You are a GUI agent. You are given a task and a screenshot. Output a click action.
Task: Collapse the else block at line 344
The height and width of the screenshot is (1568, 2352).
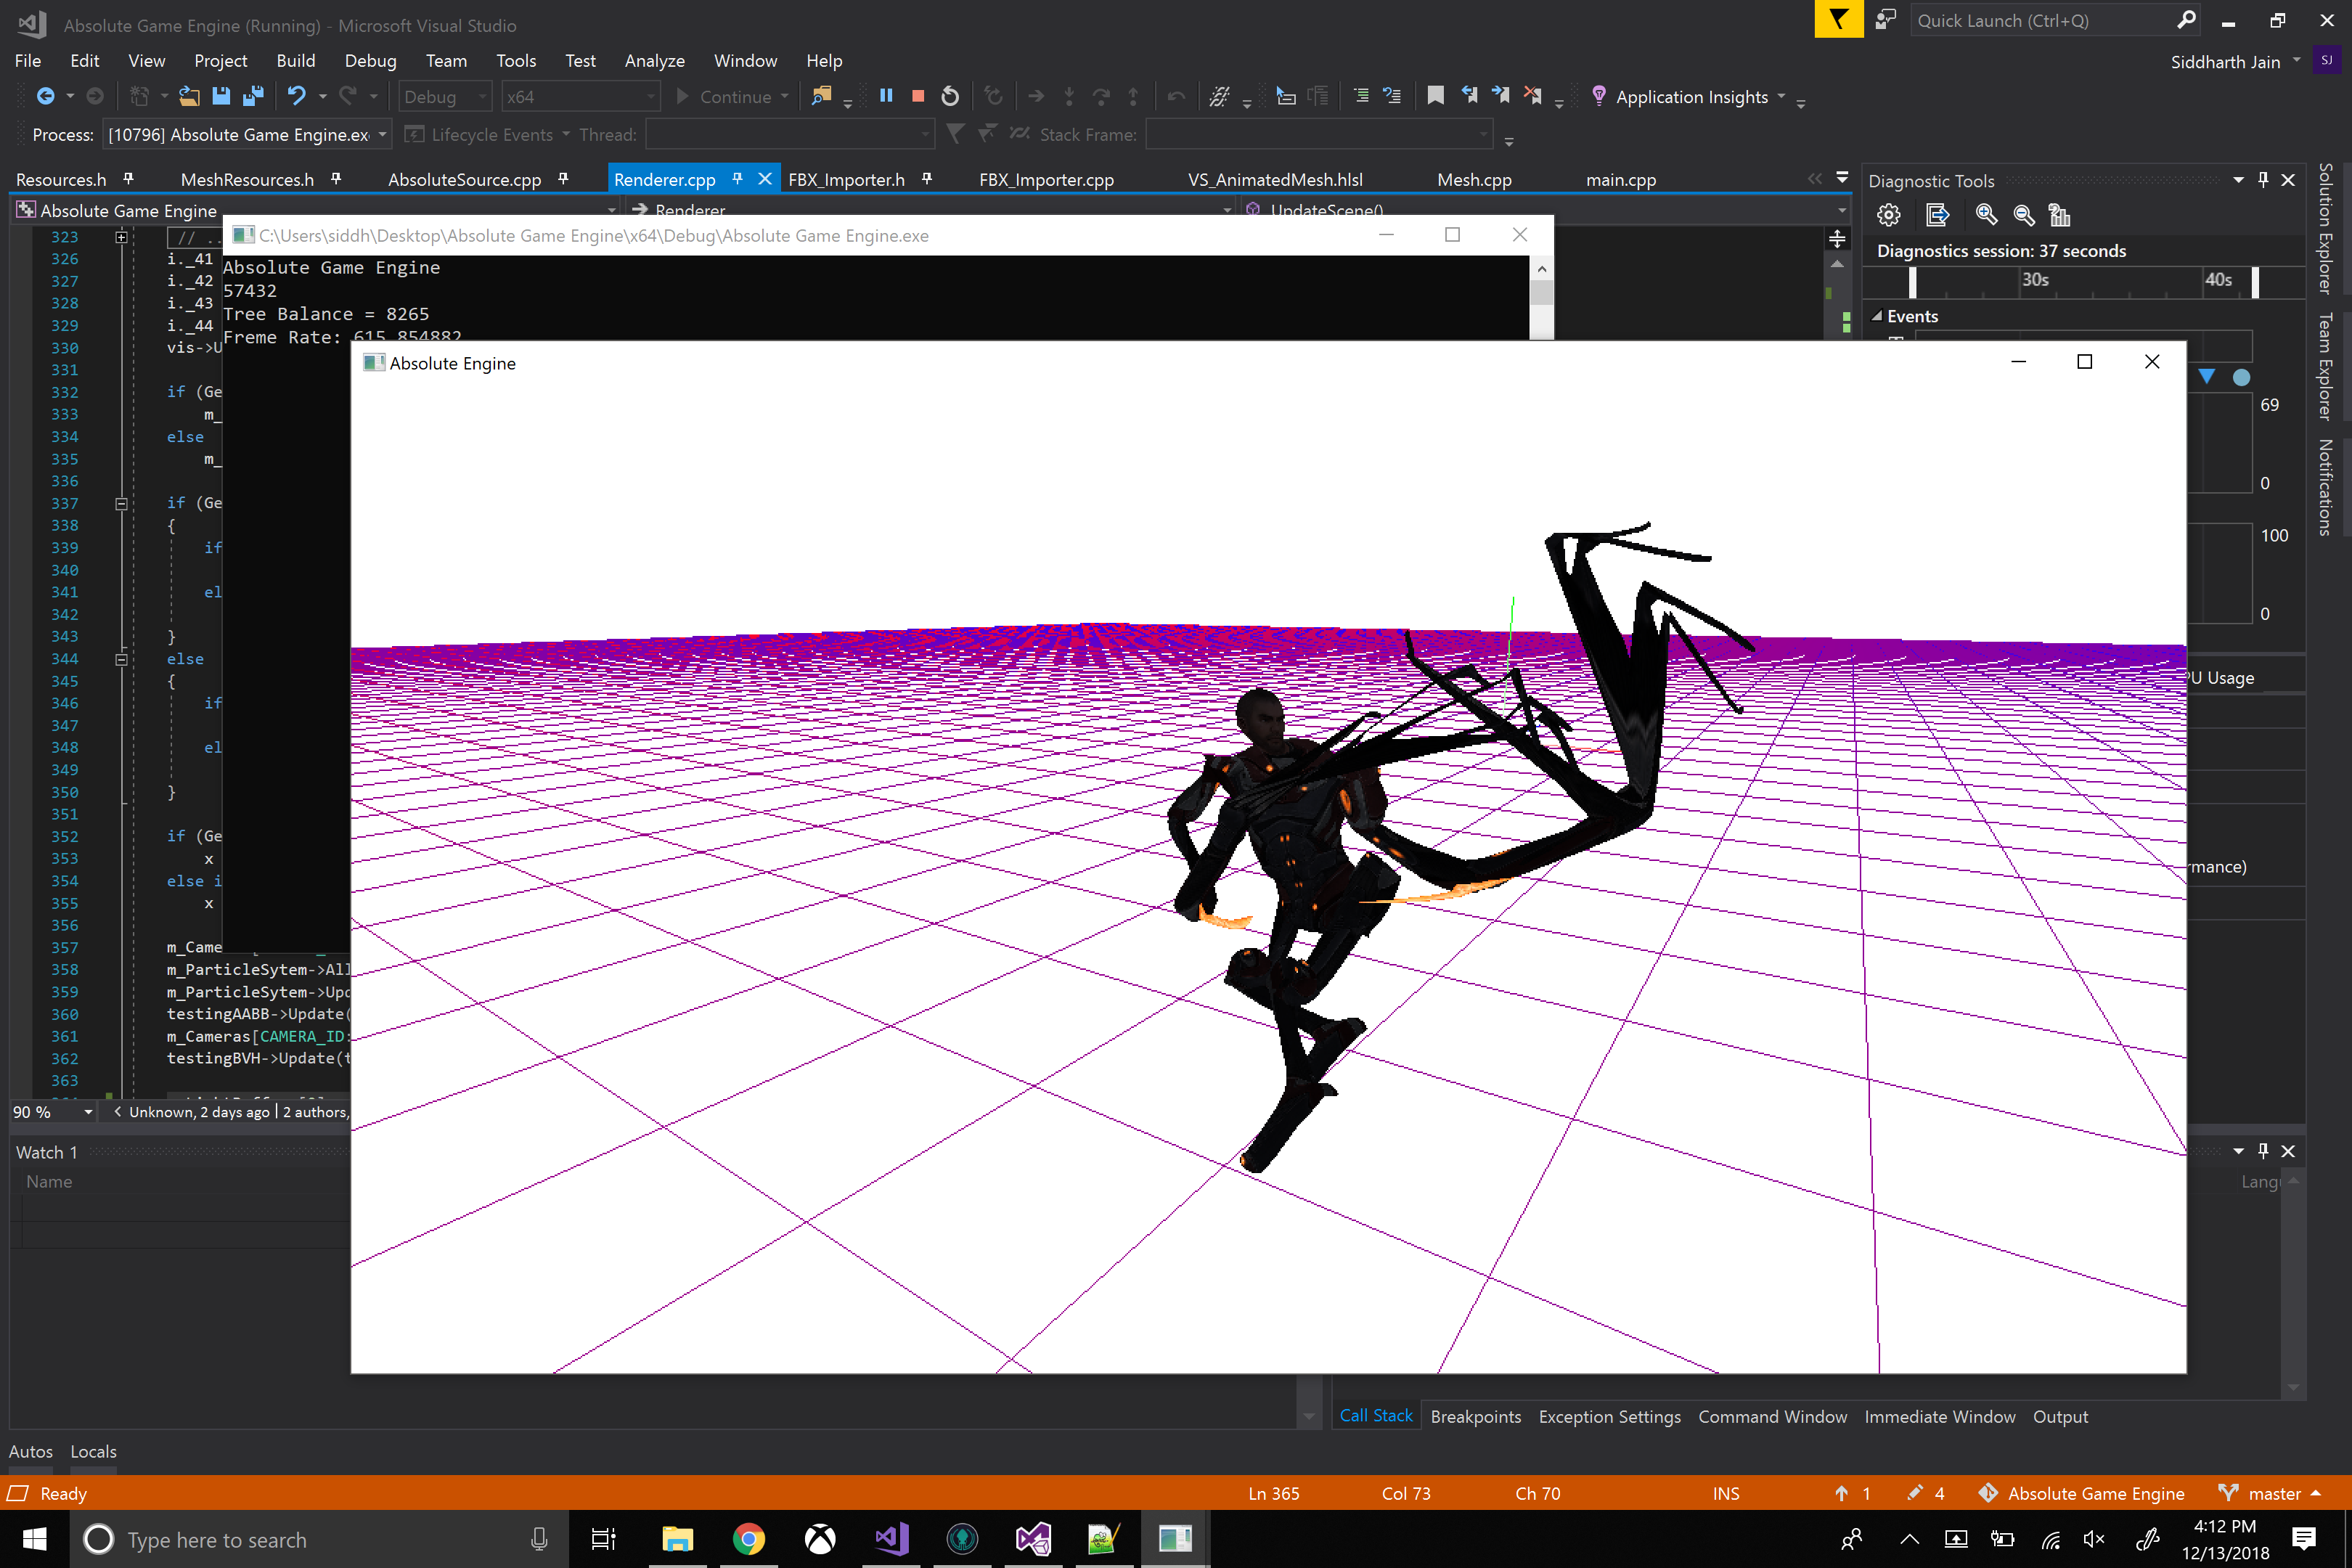click(x=121, y=659)
